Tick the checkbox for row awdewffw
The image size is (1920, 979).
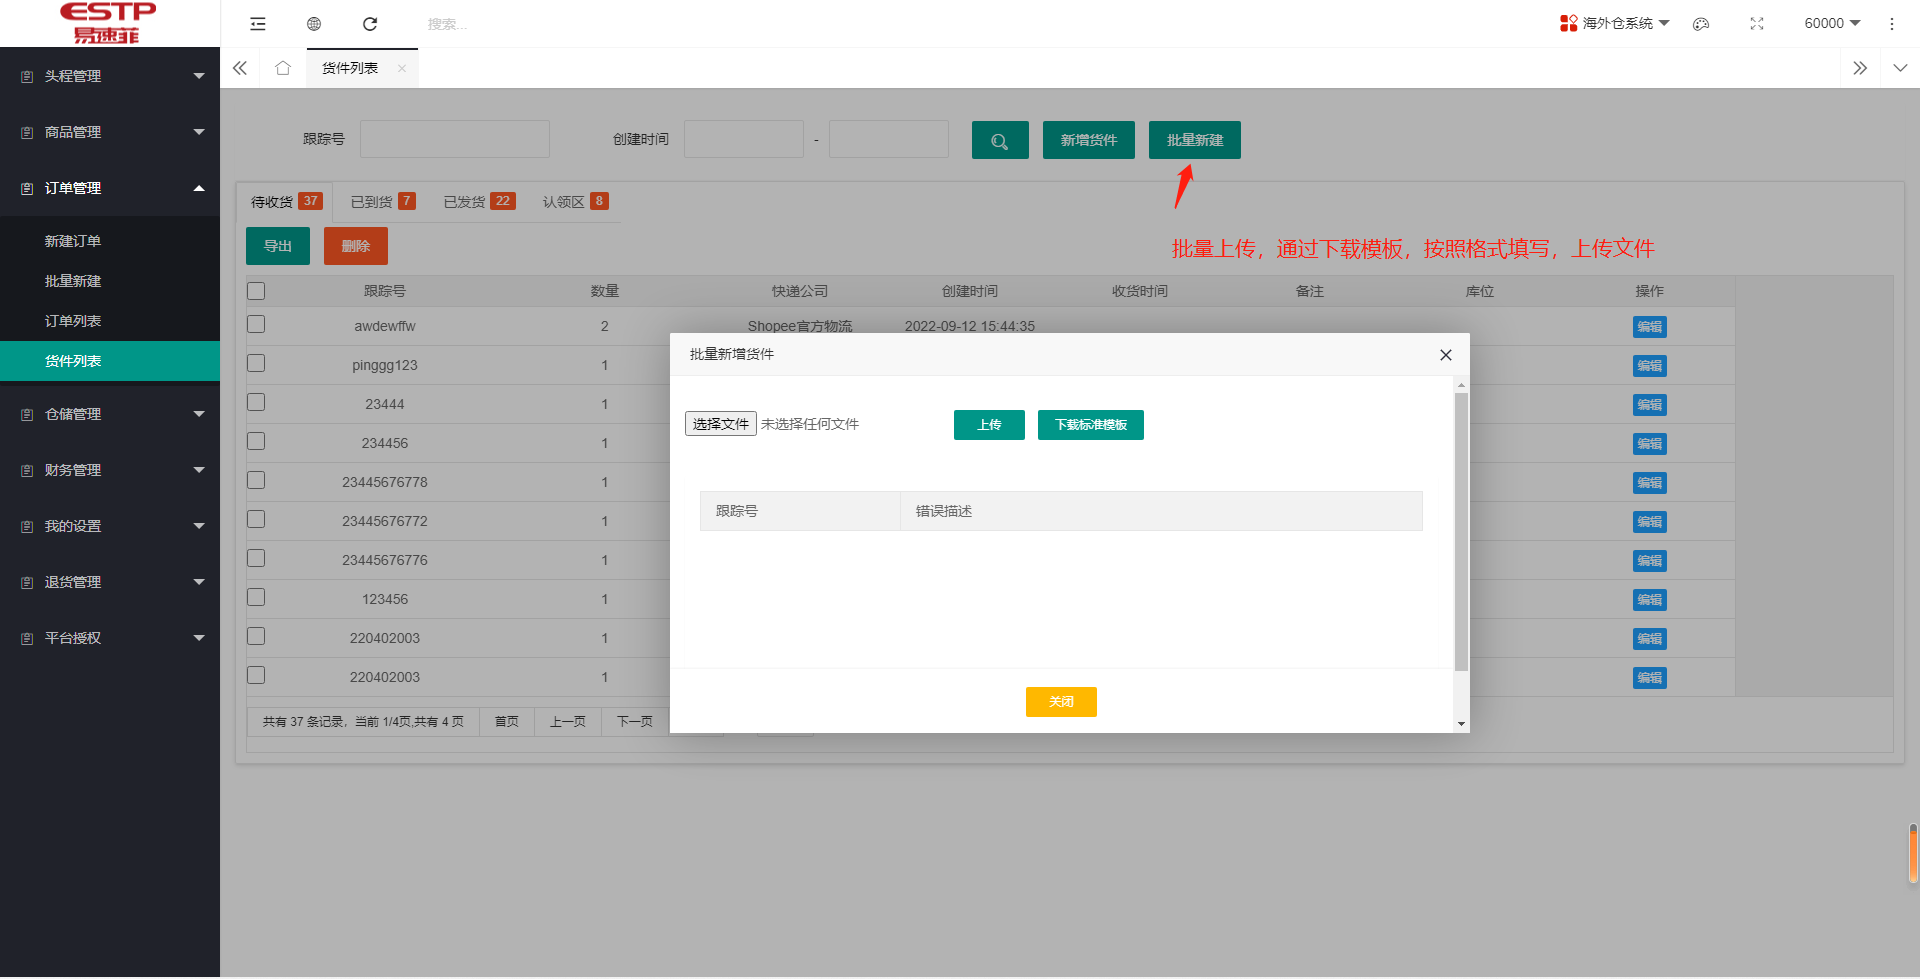pos(257,325)
